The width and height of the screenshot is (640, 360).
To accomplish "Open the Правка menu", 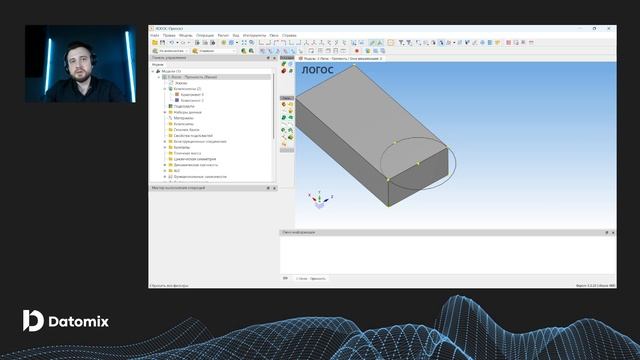I will [169, 36].
